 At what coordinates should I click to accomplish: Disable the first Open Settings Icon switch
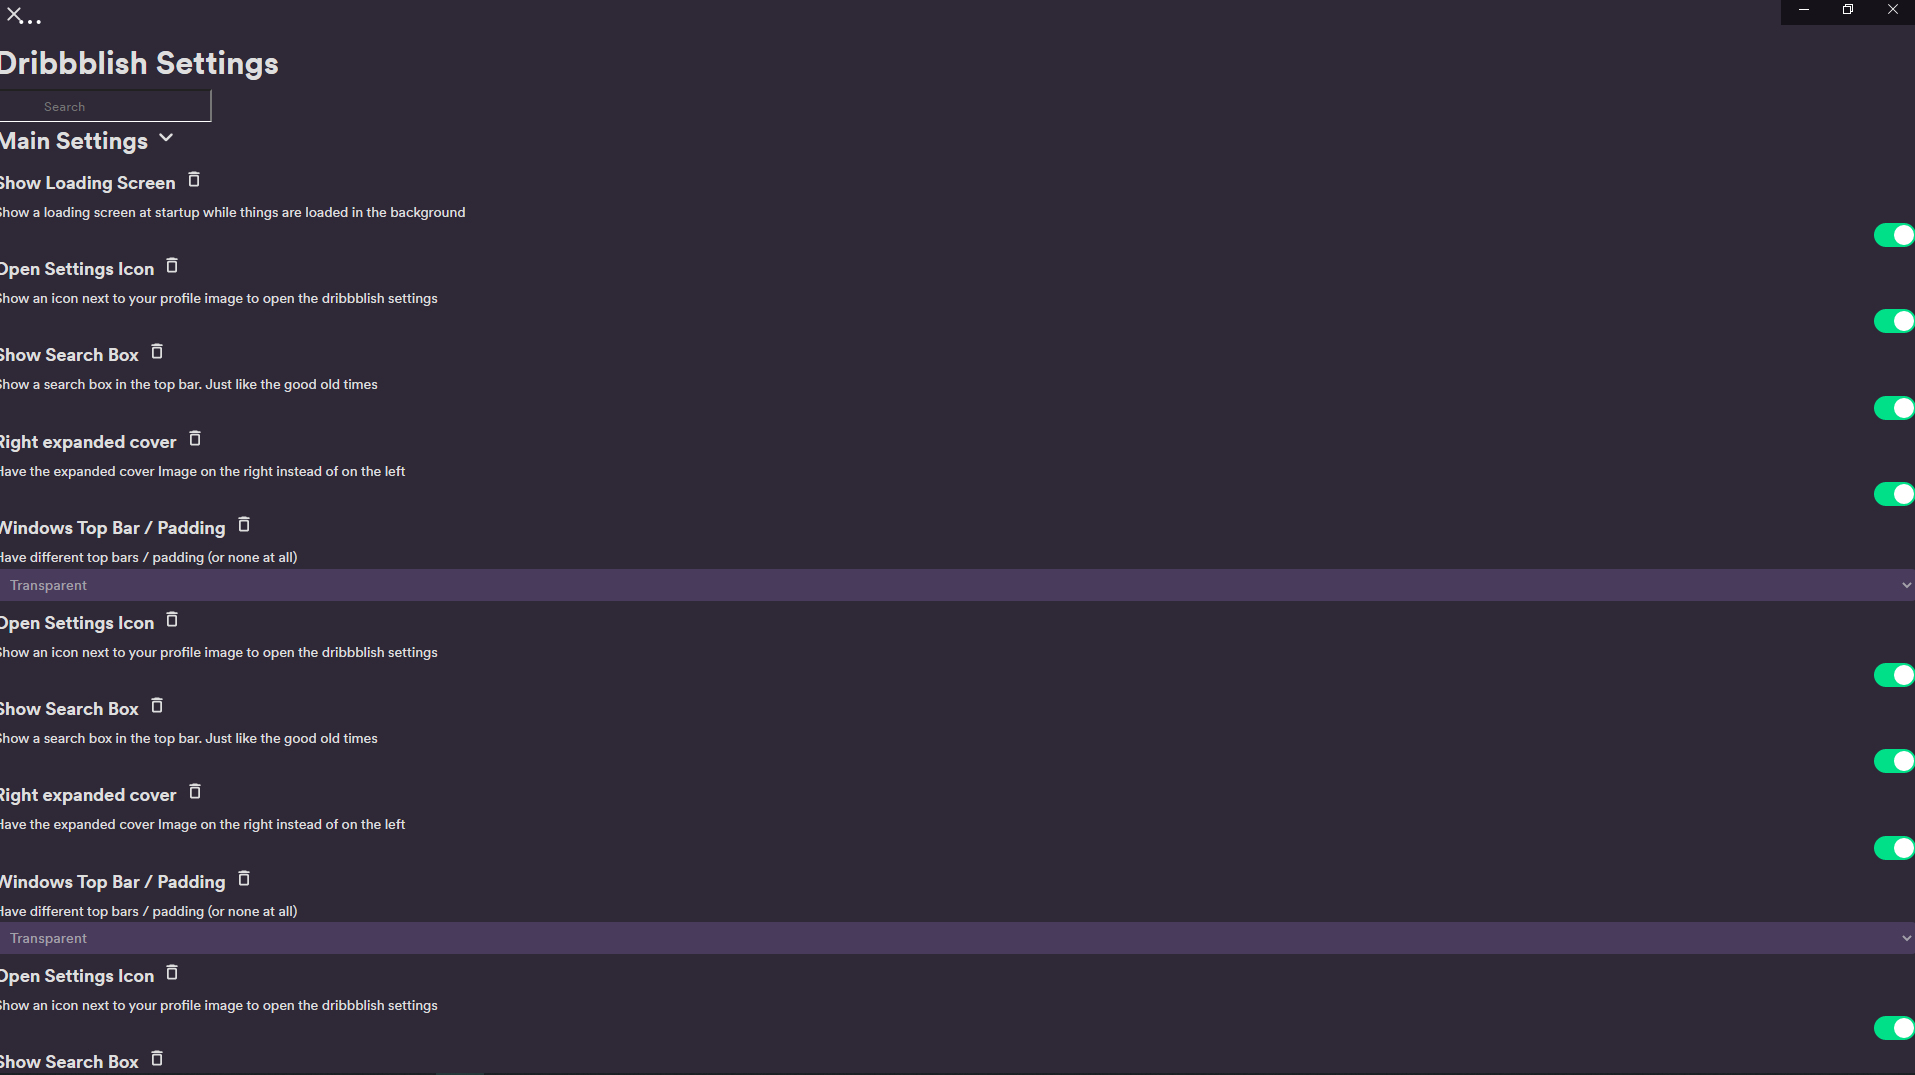click(x=1893, y=321)
